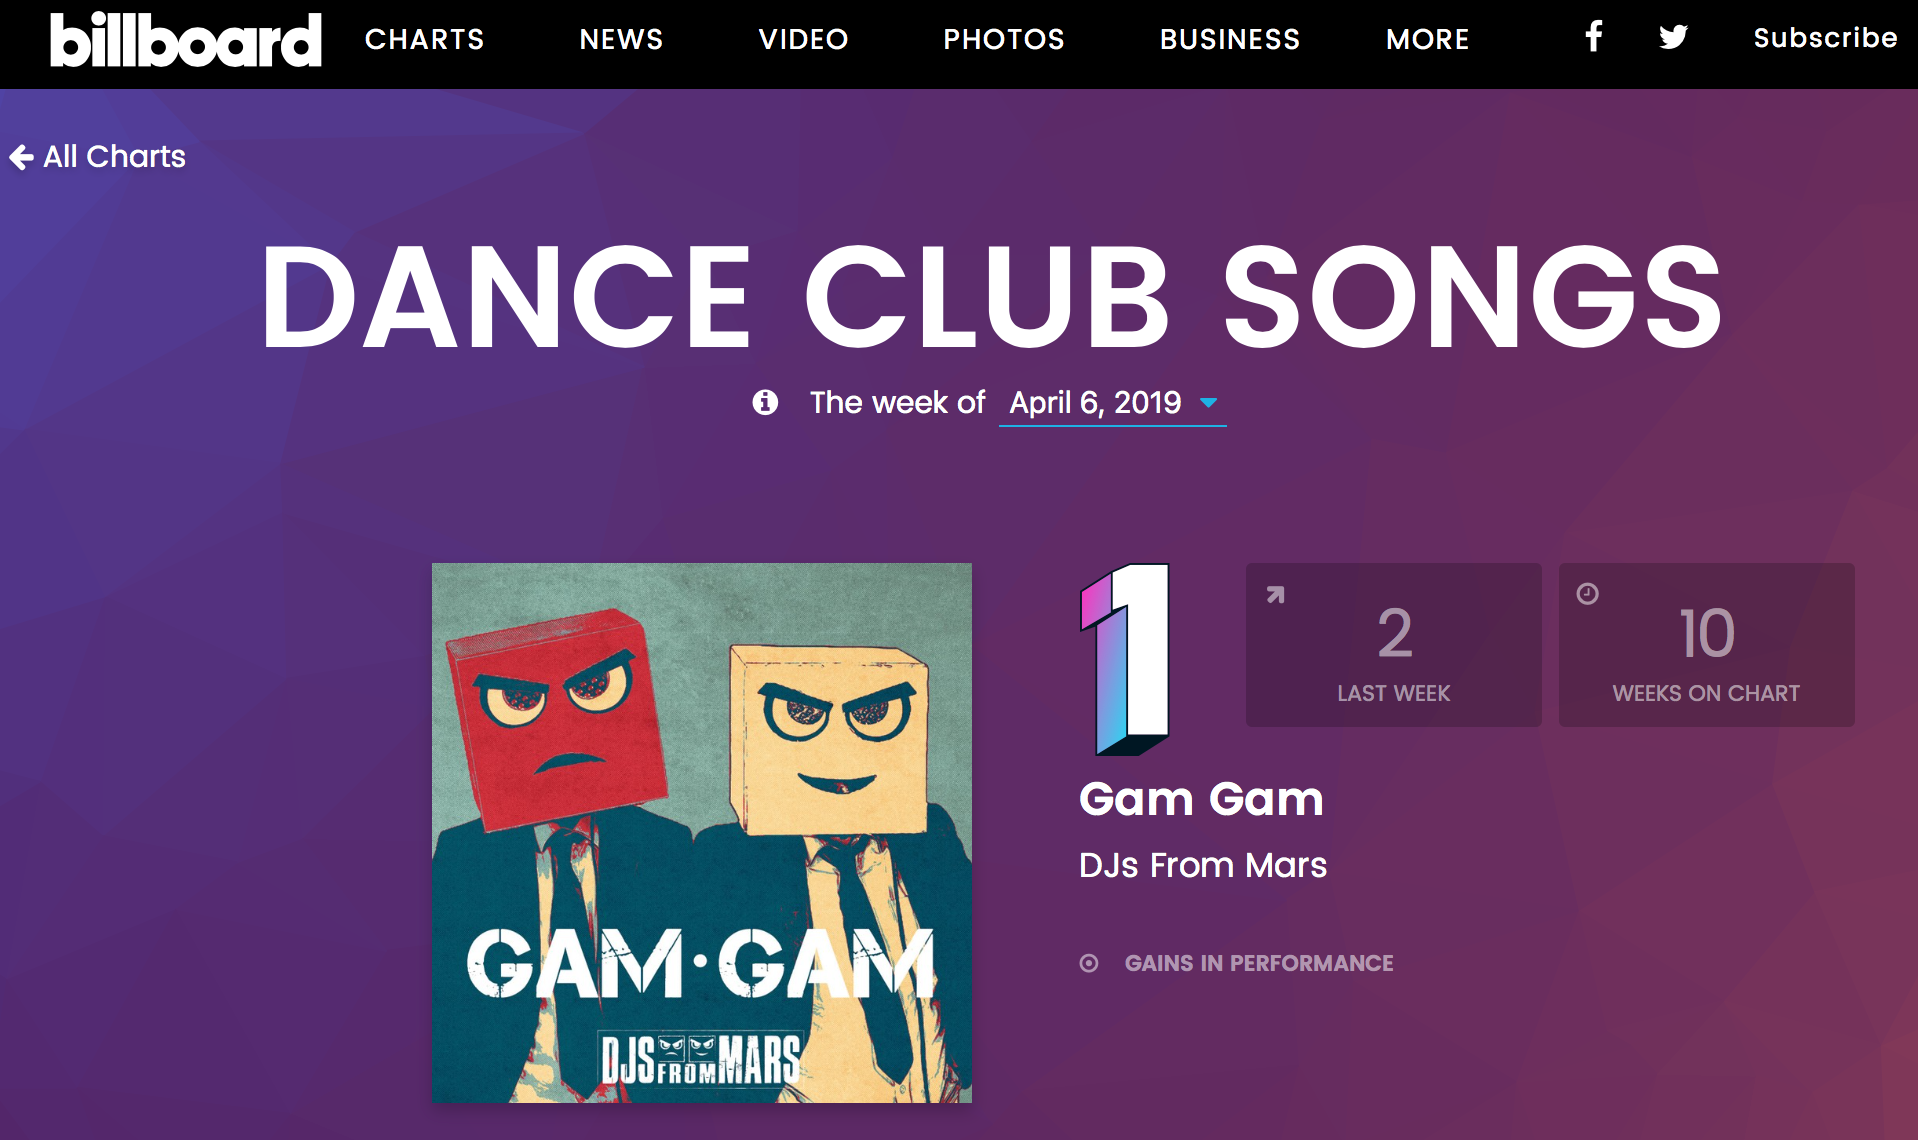The width and height of the screenshot is (1918, 1140).
Task: Navigate to the PHOTOS section
Action: 1004,39
